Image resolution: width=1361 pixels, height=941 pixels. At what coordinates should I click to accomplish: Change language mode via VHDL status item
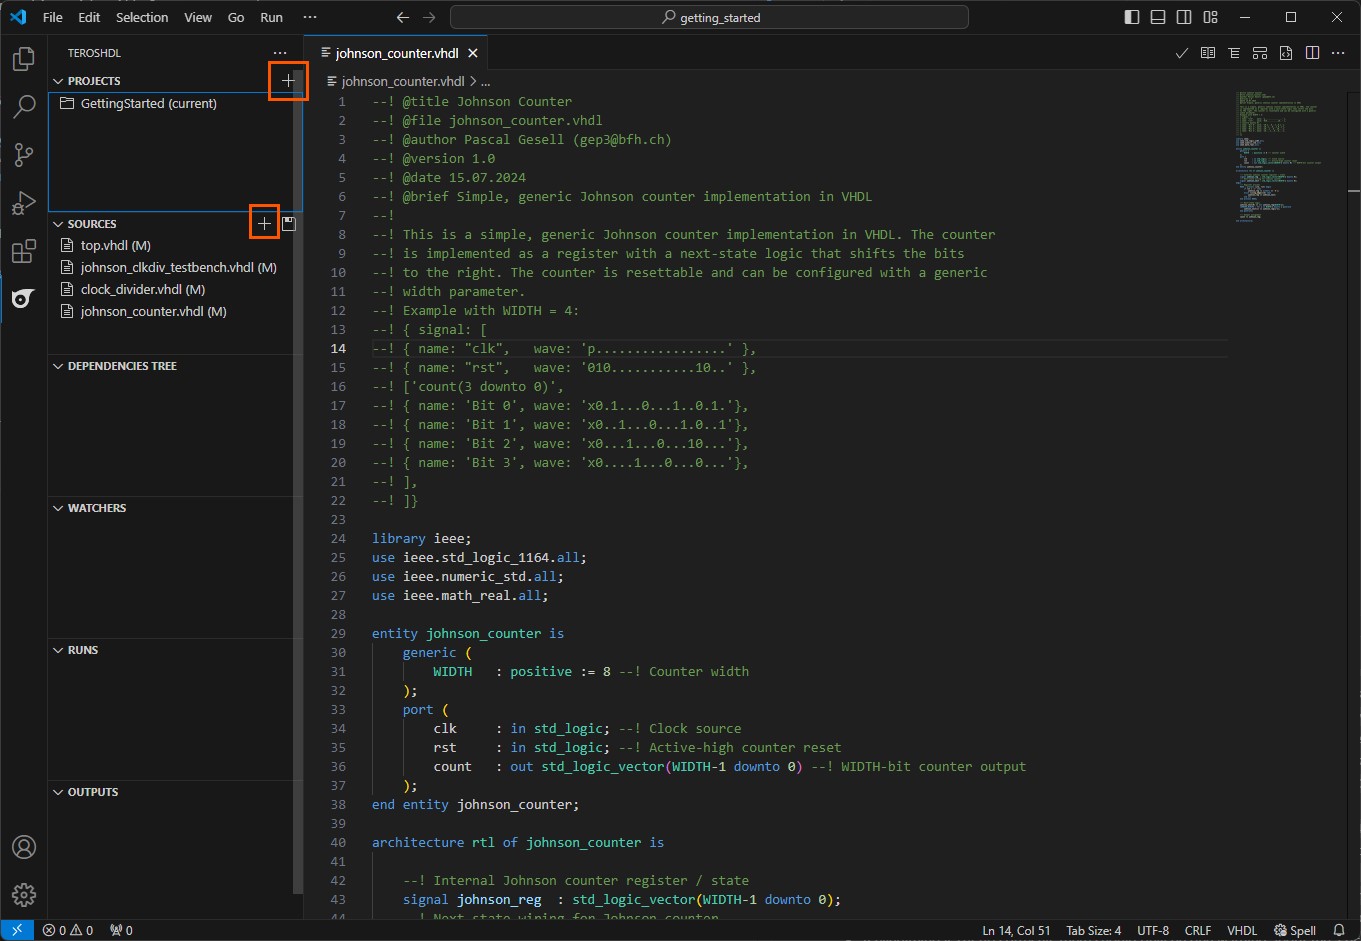1242,930
